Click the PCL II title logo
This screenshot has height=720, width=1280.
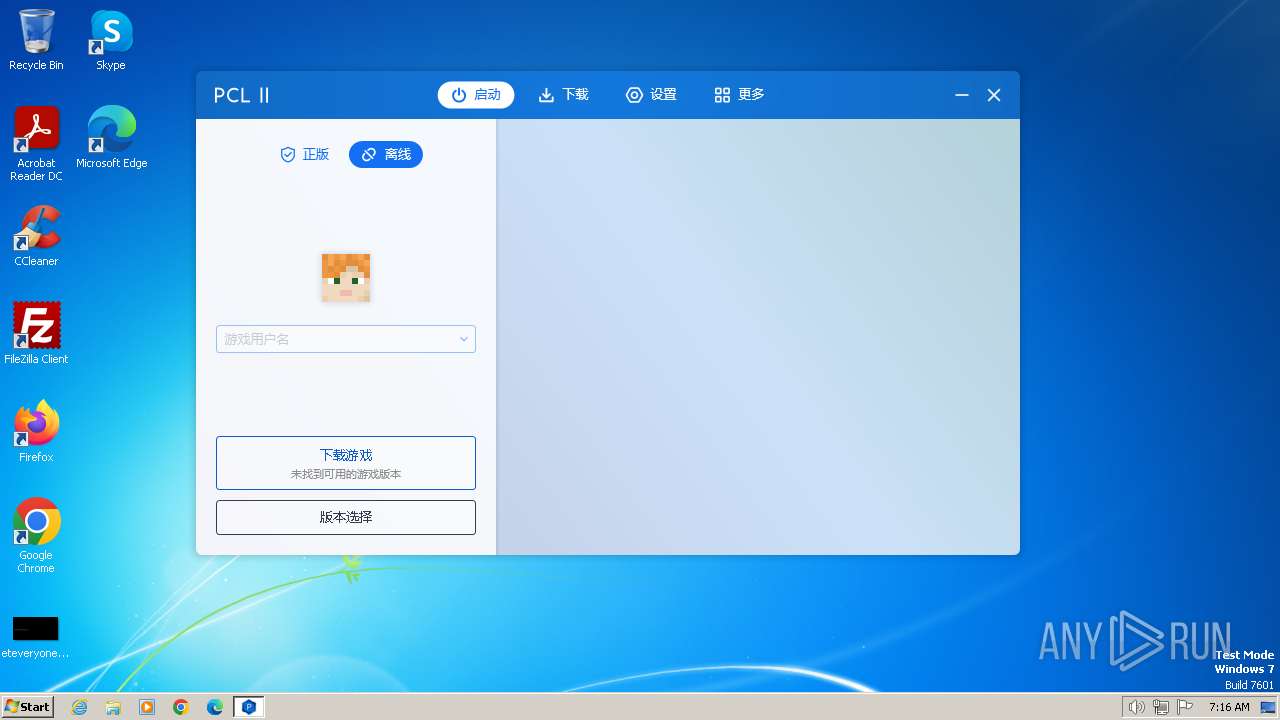click(242, 95)
